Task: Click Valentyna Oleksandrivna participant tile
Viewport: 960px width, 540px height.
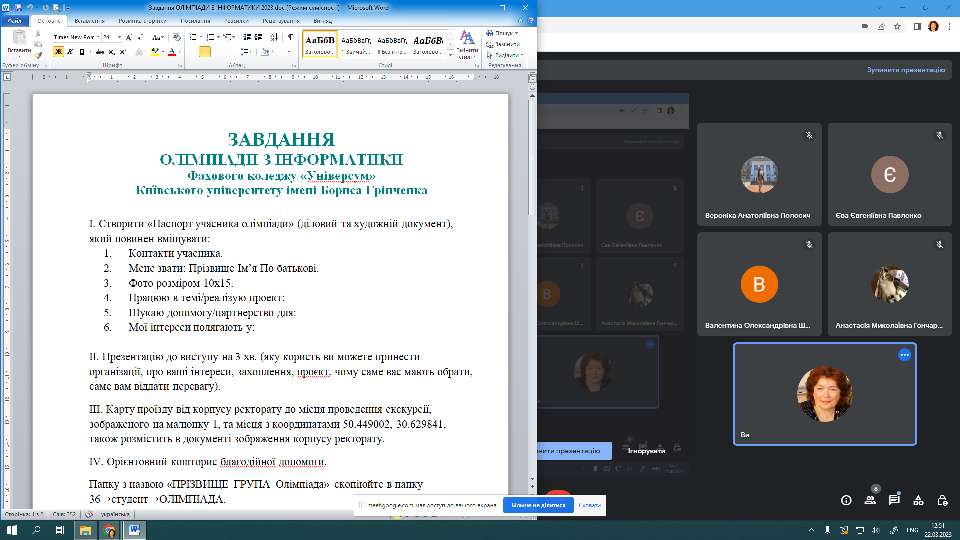Action: 759,284
